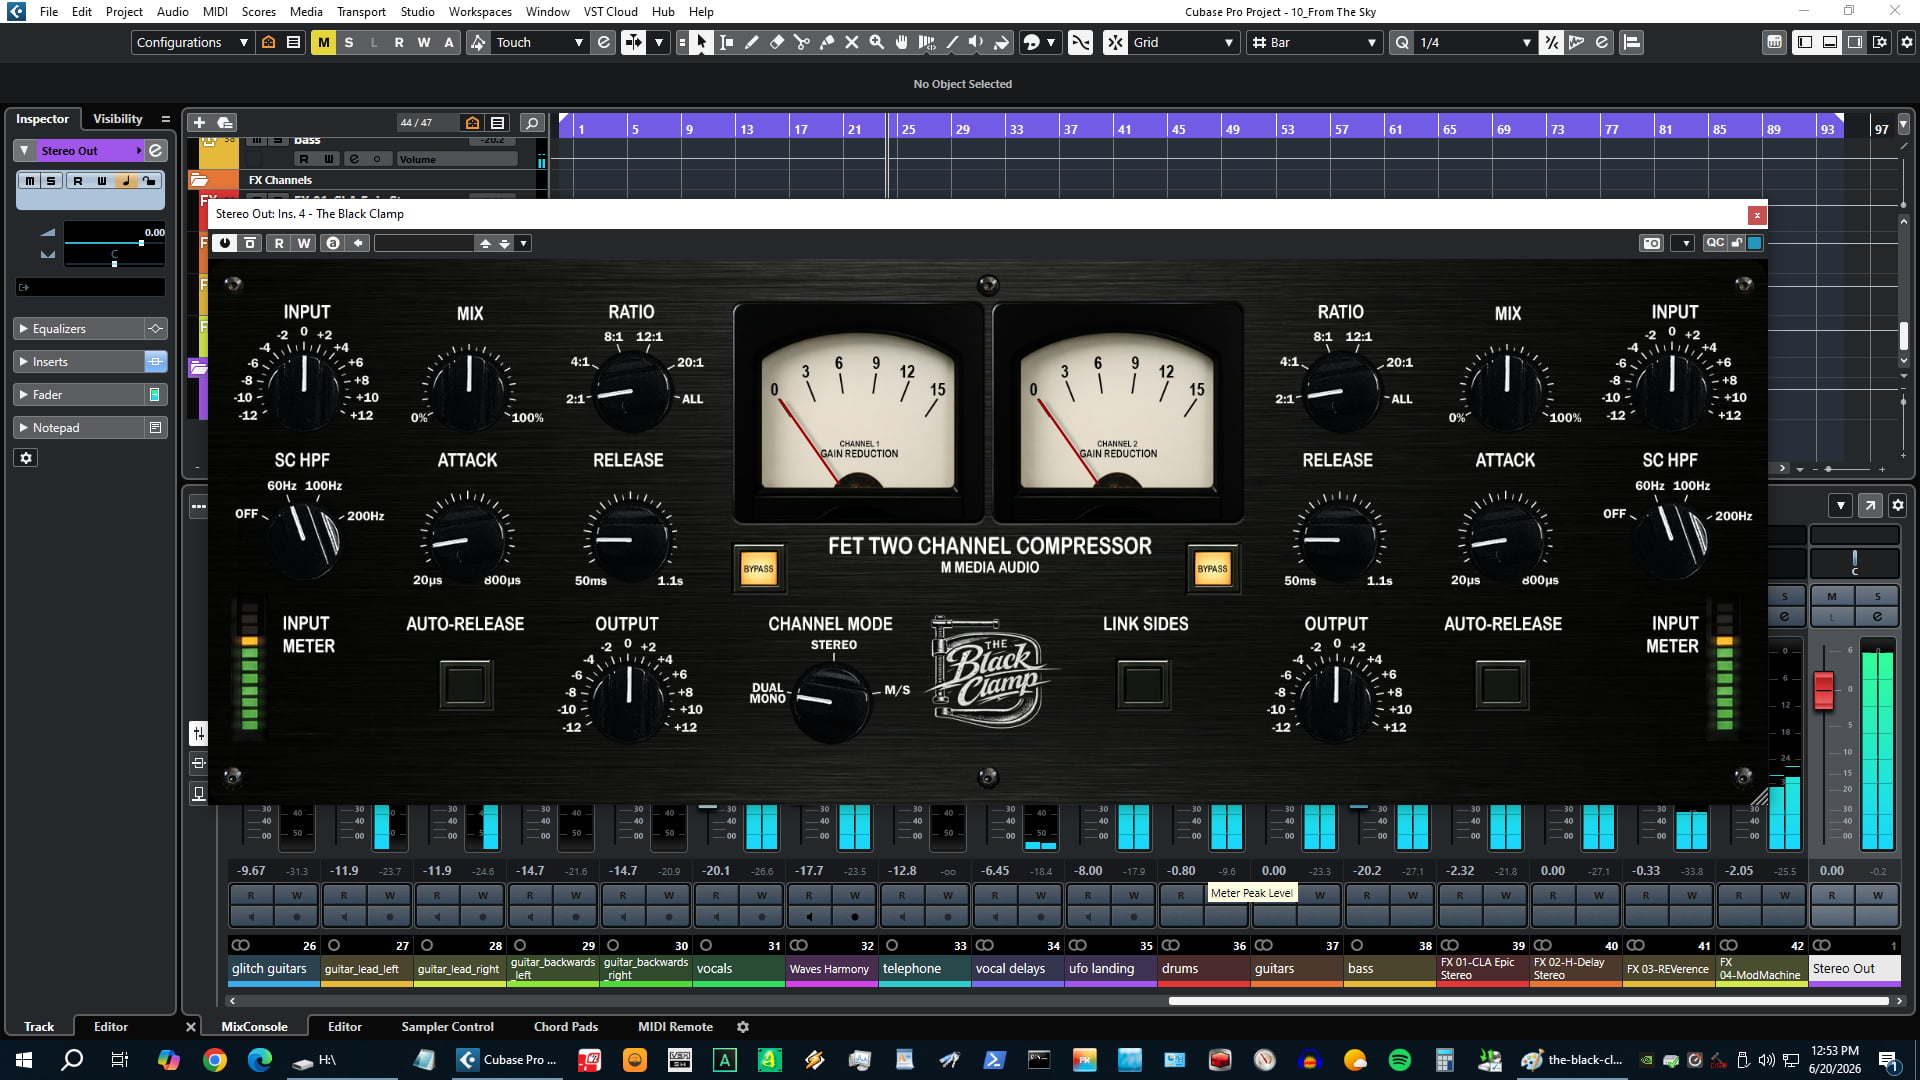This screenshot has width=1920, height=1080.
Task: Select the Play speaker tool
Action: (x=976, y=42)
